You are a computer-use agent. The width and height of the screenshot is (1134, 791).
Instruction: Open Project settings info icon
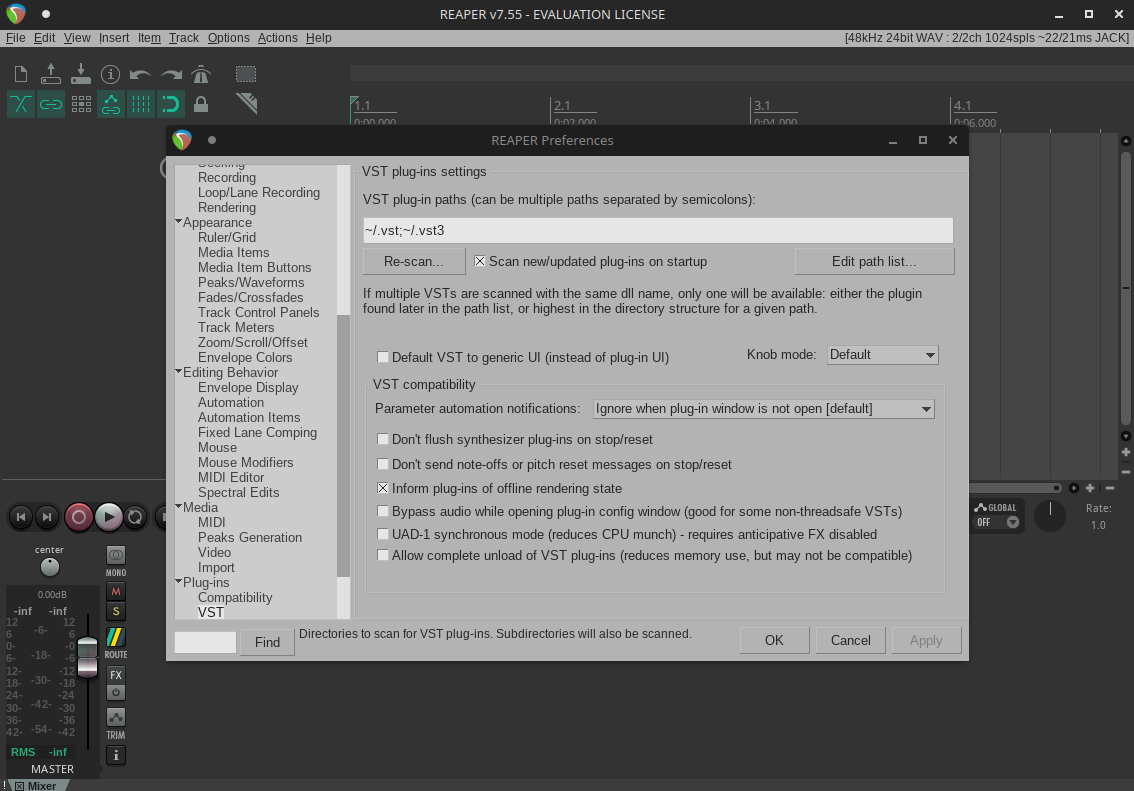click(111, 74)
